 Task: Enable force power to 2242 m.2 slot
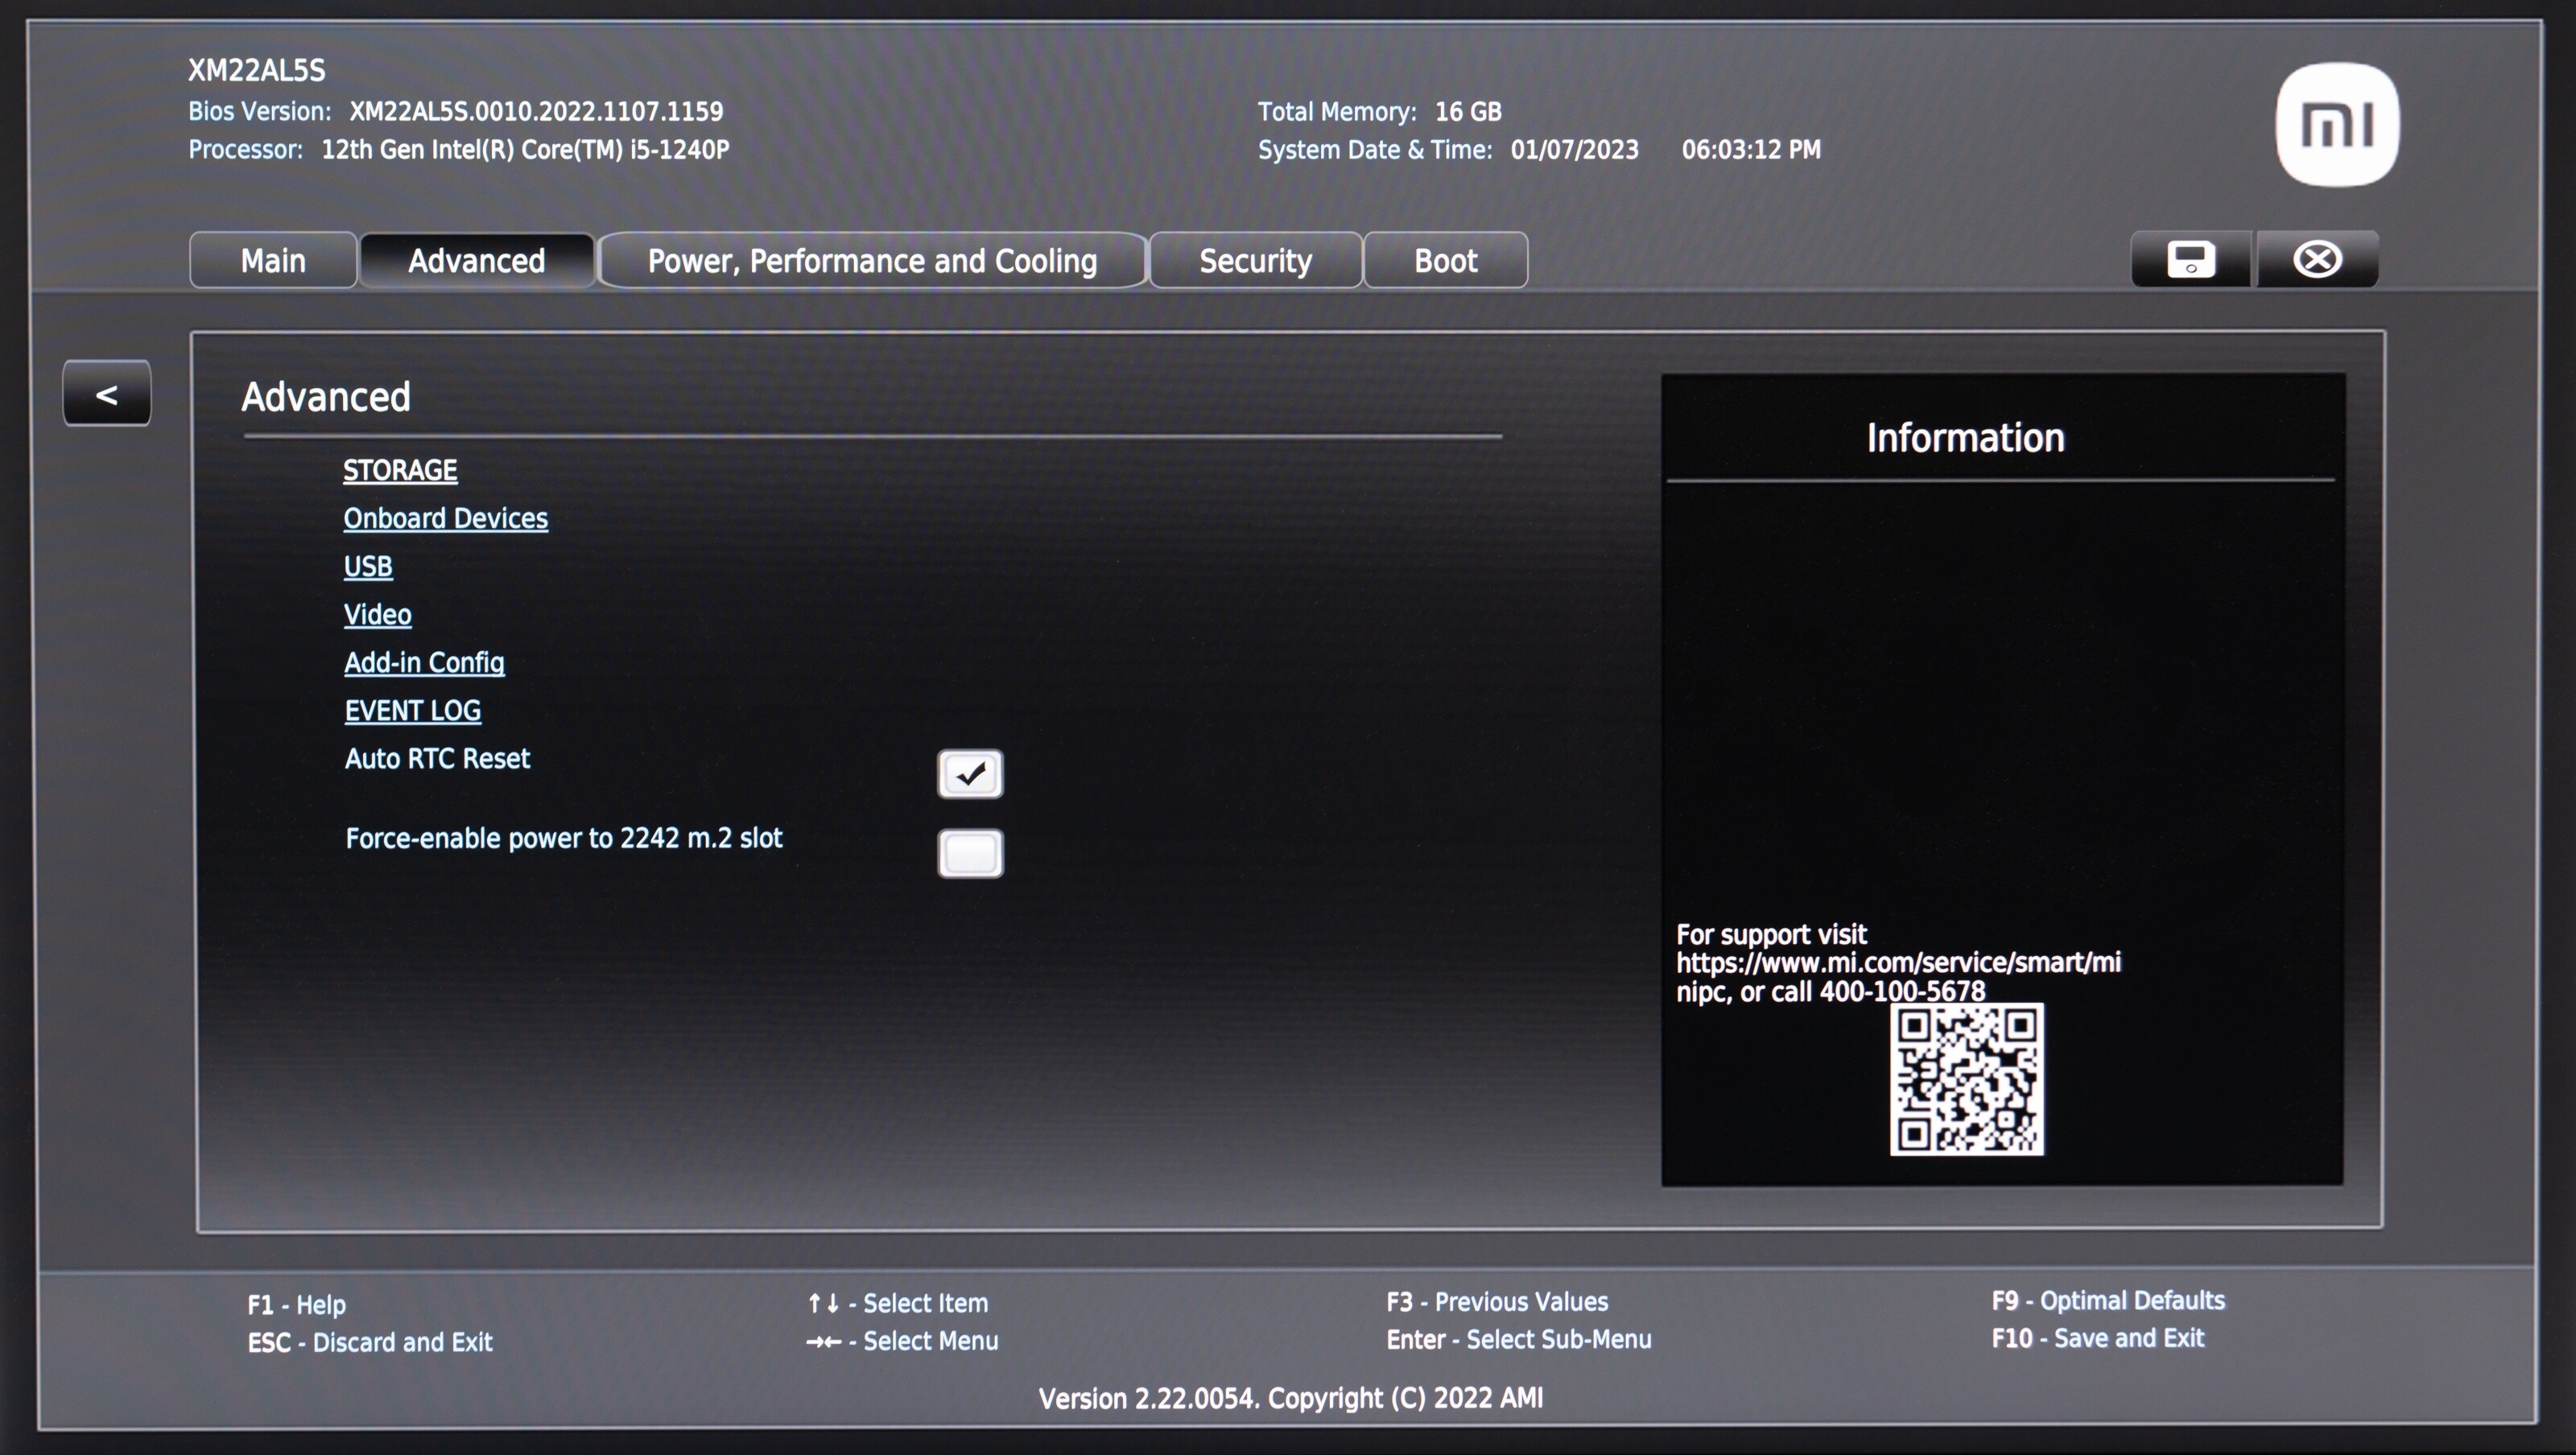click(x=969, y=853)
